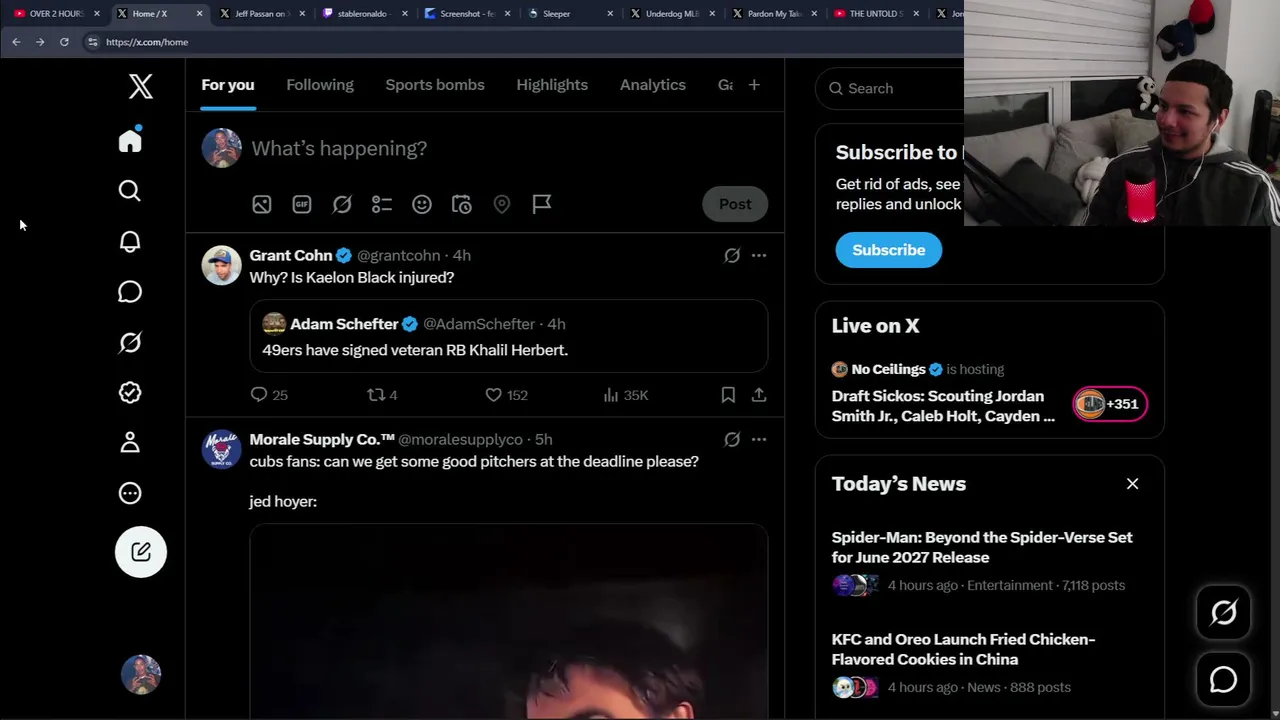Image resolution: width=1280 pixels, height=720 pixels.
Task: Open the Verified badge icon in the sidebar
Action: [130, 393]
